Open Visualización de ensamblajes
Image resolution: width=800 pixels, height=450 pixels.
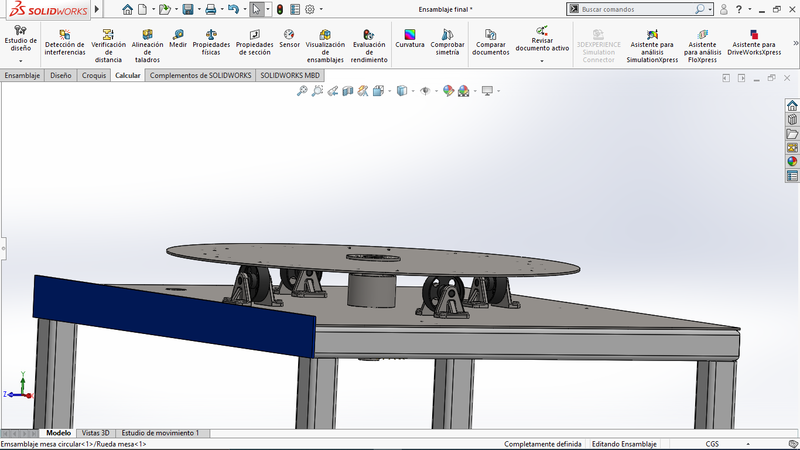(x=325, y=46)
